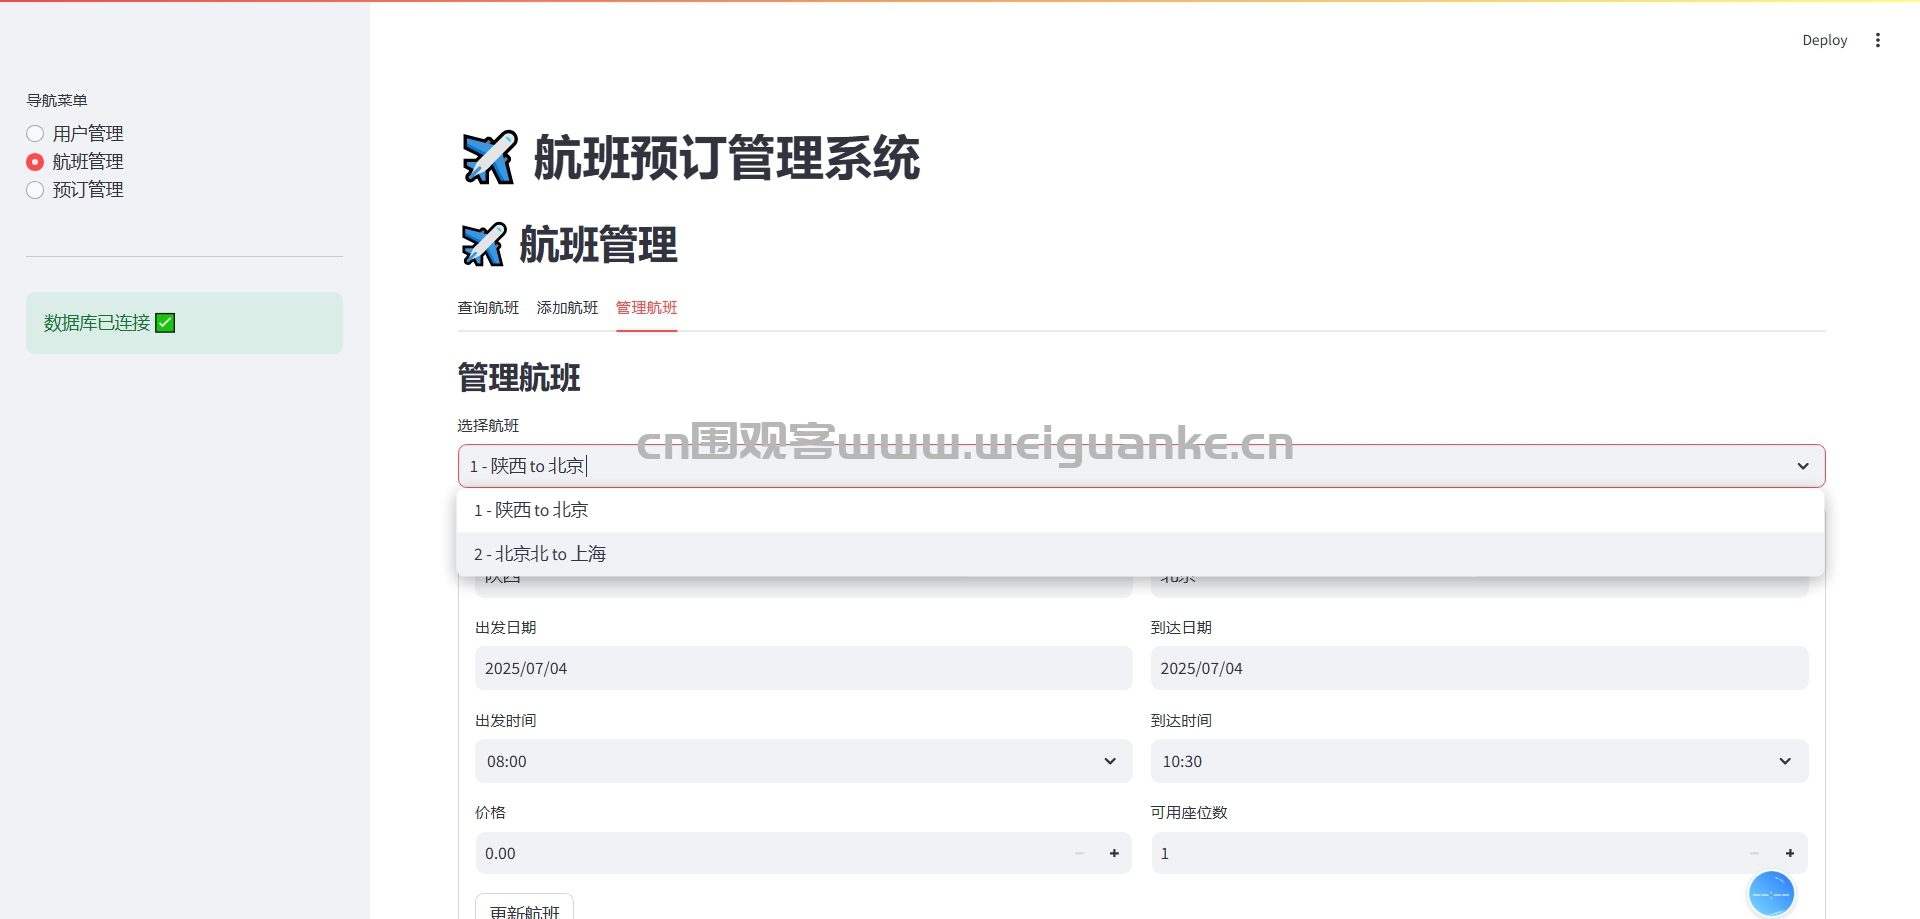Click the 选择航班 field label
The width and height of the screenshot is (1920, 919).
[x=488, y=425]
